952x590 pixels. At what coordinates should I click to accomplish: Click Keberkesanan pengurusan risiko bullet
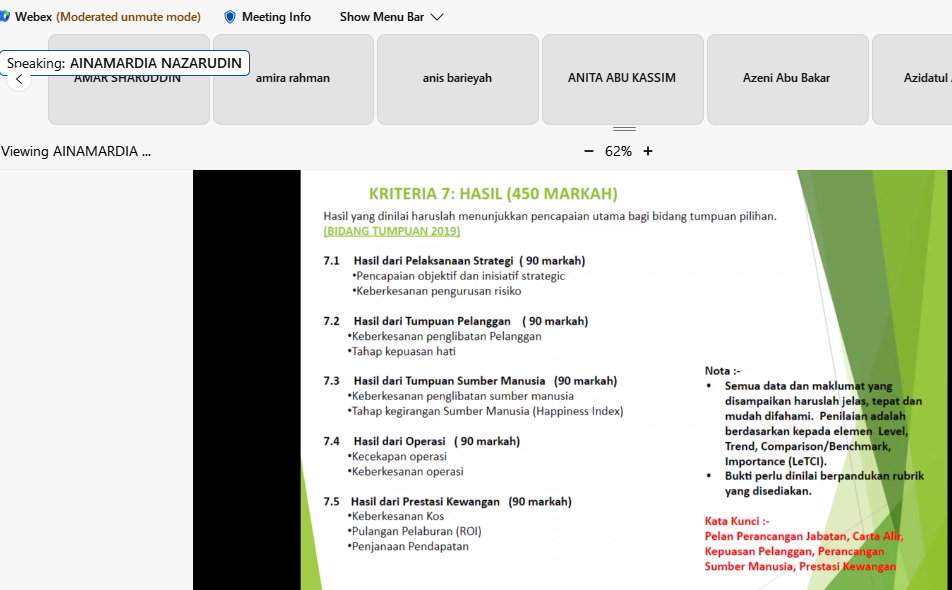point(437,291)
